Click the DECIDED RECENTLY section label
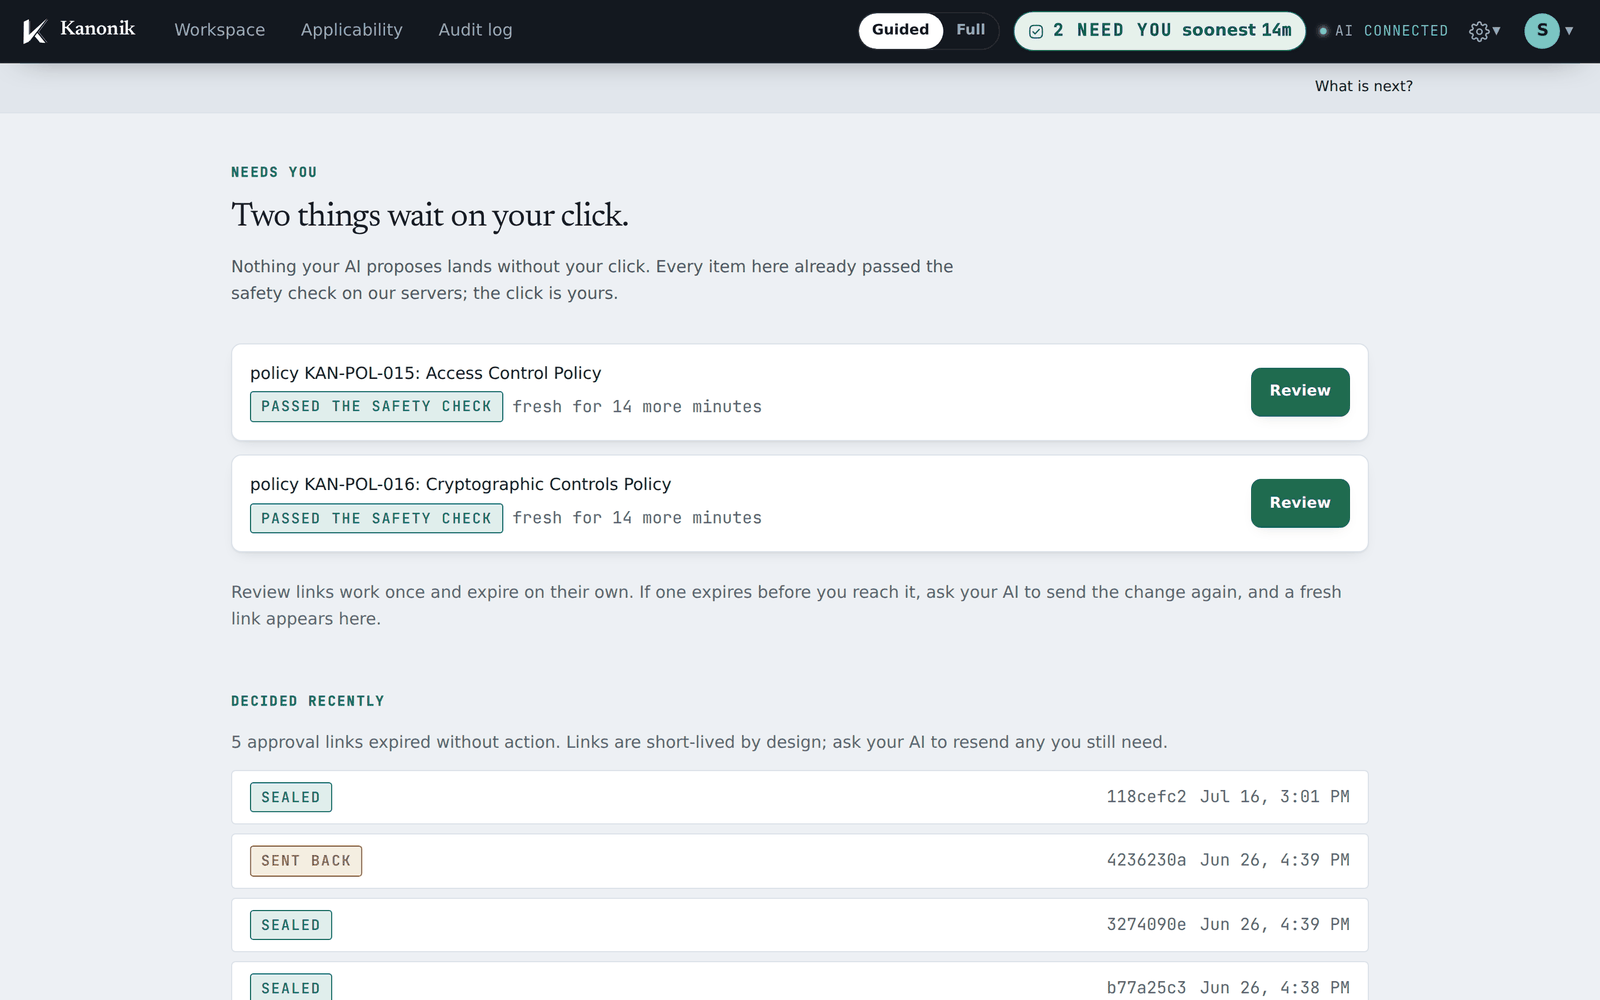Viewport: 1600px width, 1000px height. [308, 701]
